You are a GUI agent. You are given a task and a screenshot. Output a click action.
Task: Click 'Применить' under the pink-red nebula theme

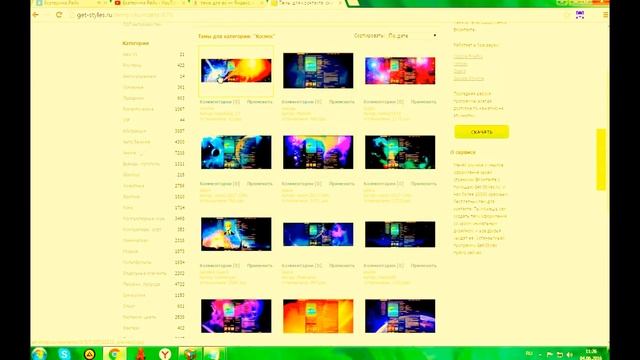coord(424,102)
